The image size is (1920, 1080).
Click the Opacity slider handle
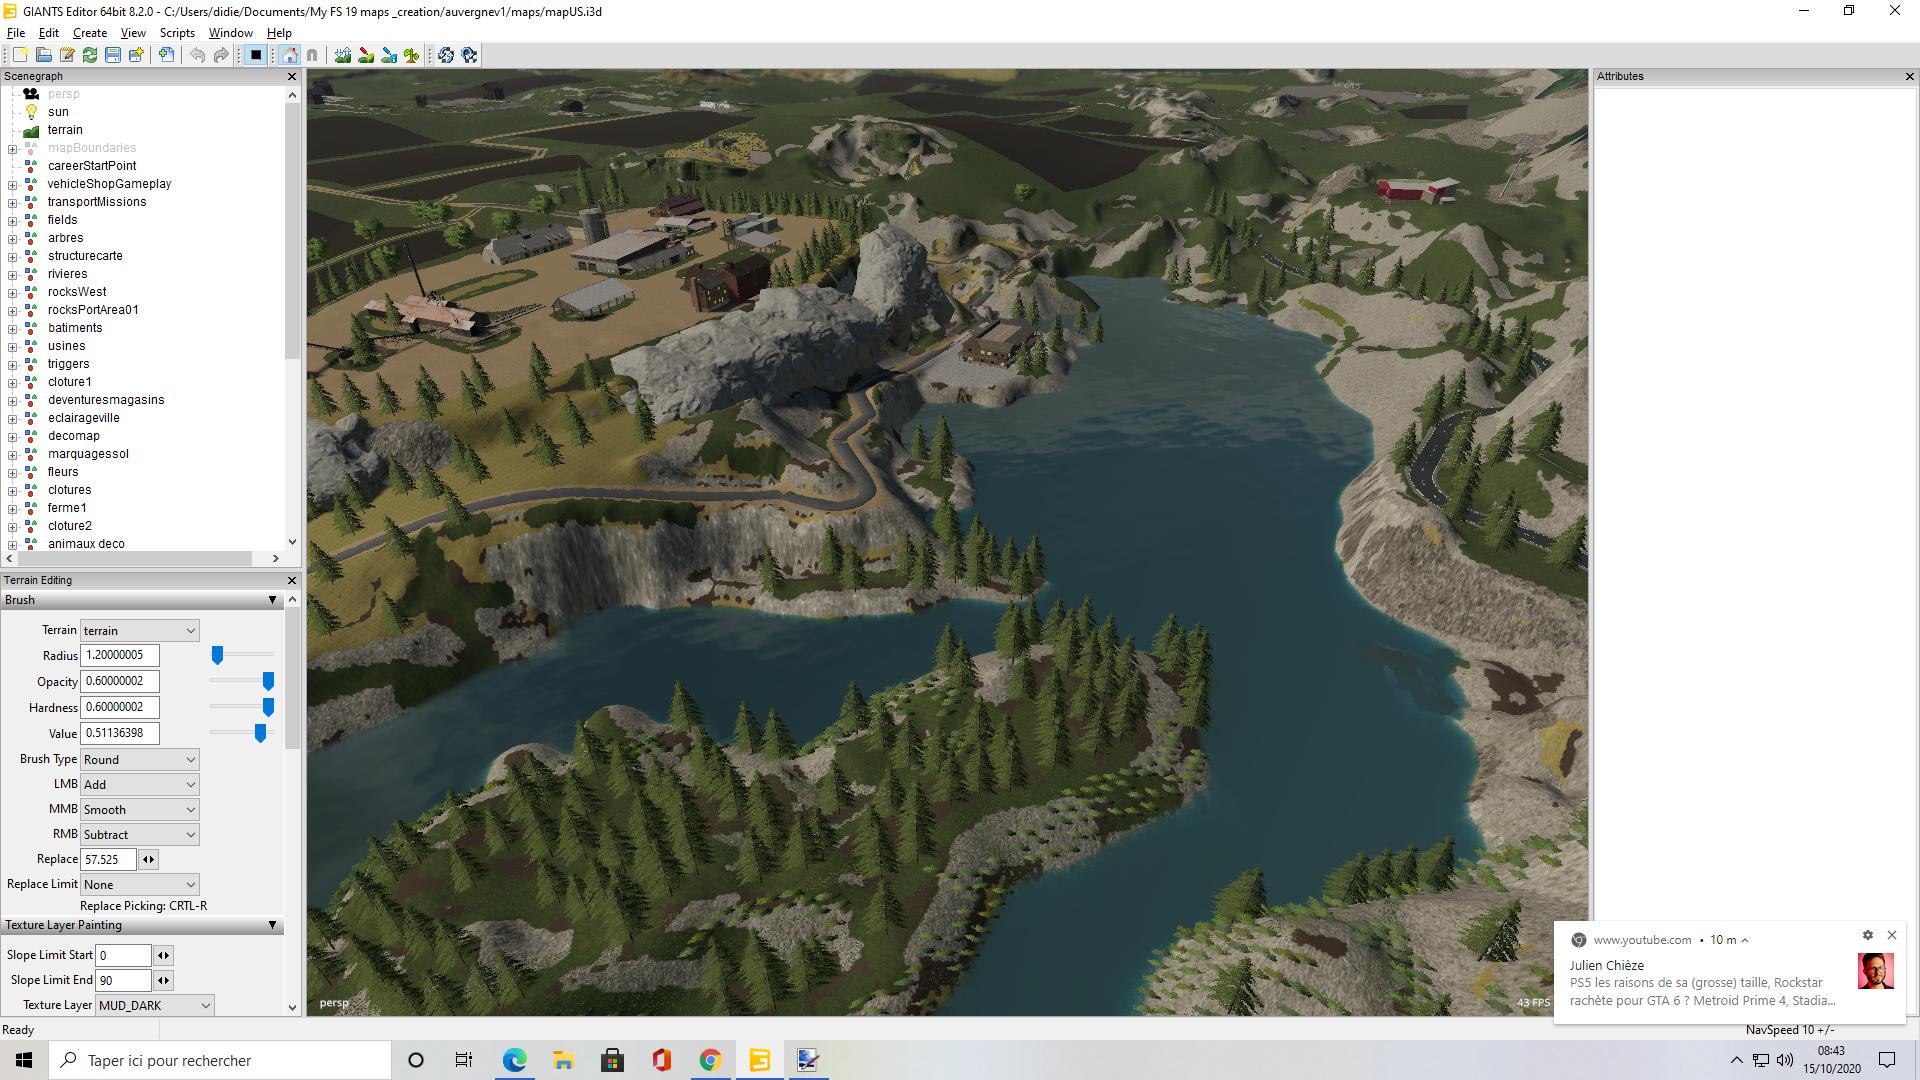[268, 681]
